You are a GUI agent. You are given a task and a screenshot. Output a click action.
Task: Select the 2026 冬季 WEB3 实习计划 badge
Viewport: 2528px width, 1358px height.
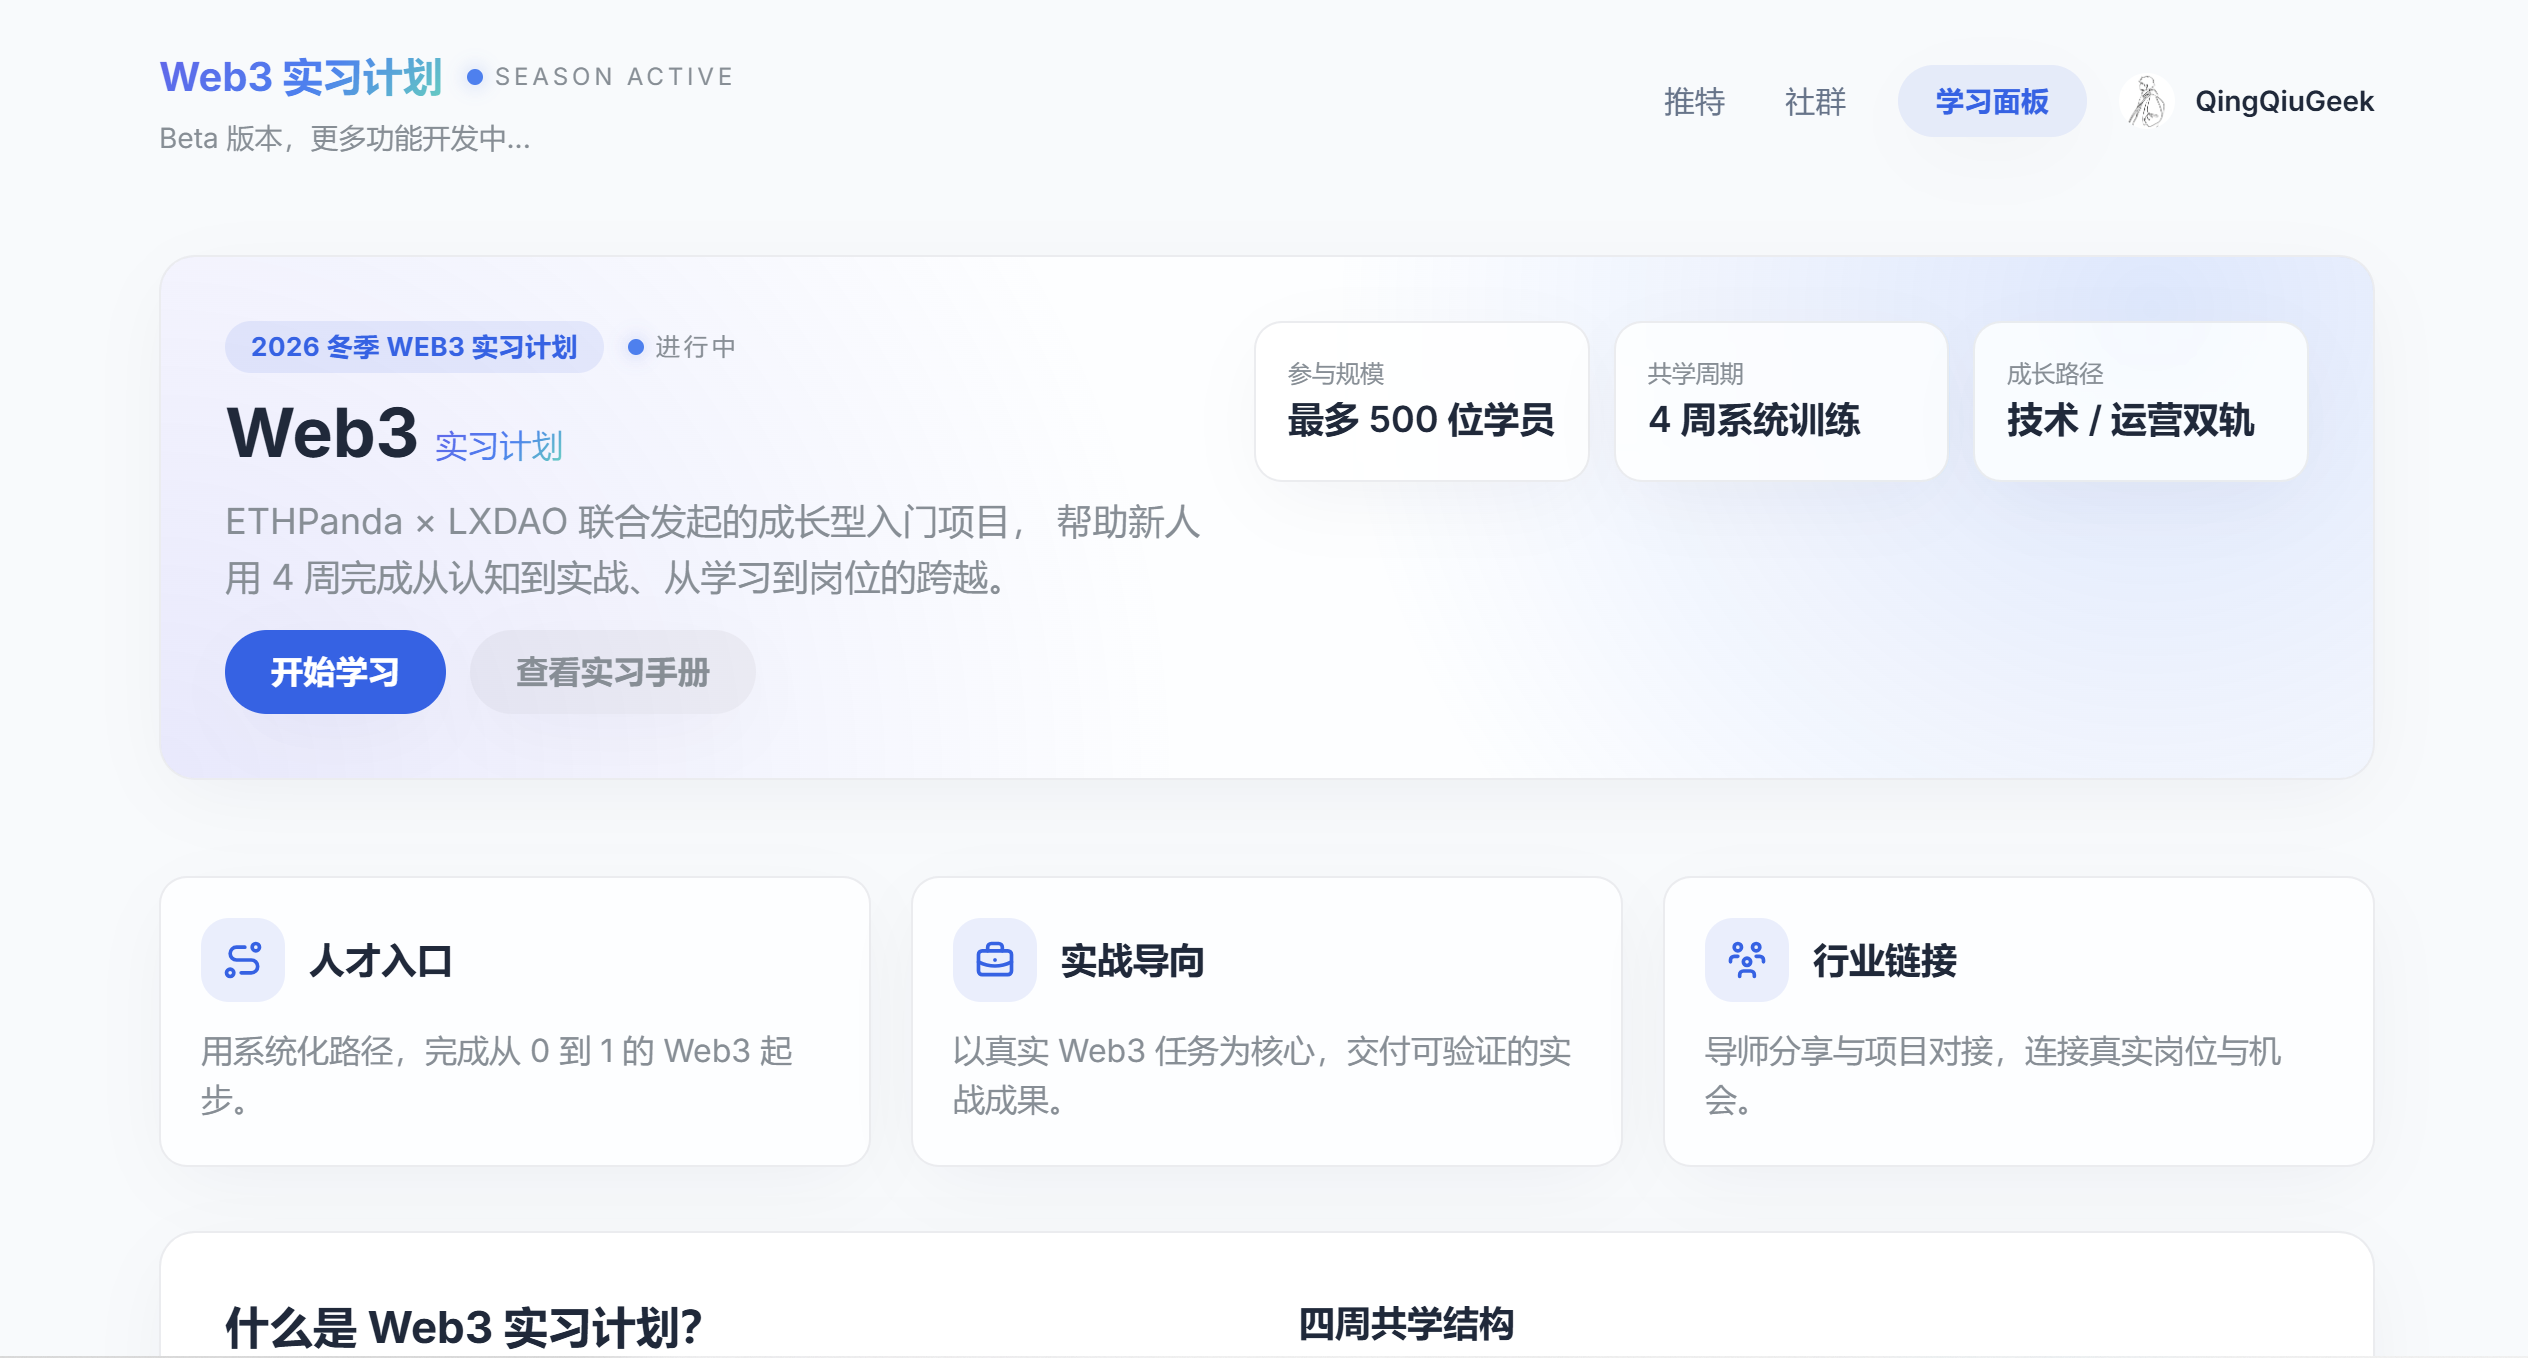tap(414, 347)
